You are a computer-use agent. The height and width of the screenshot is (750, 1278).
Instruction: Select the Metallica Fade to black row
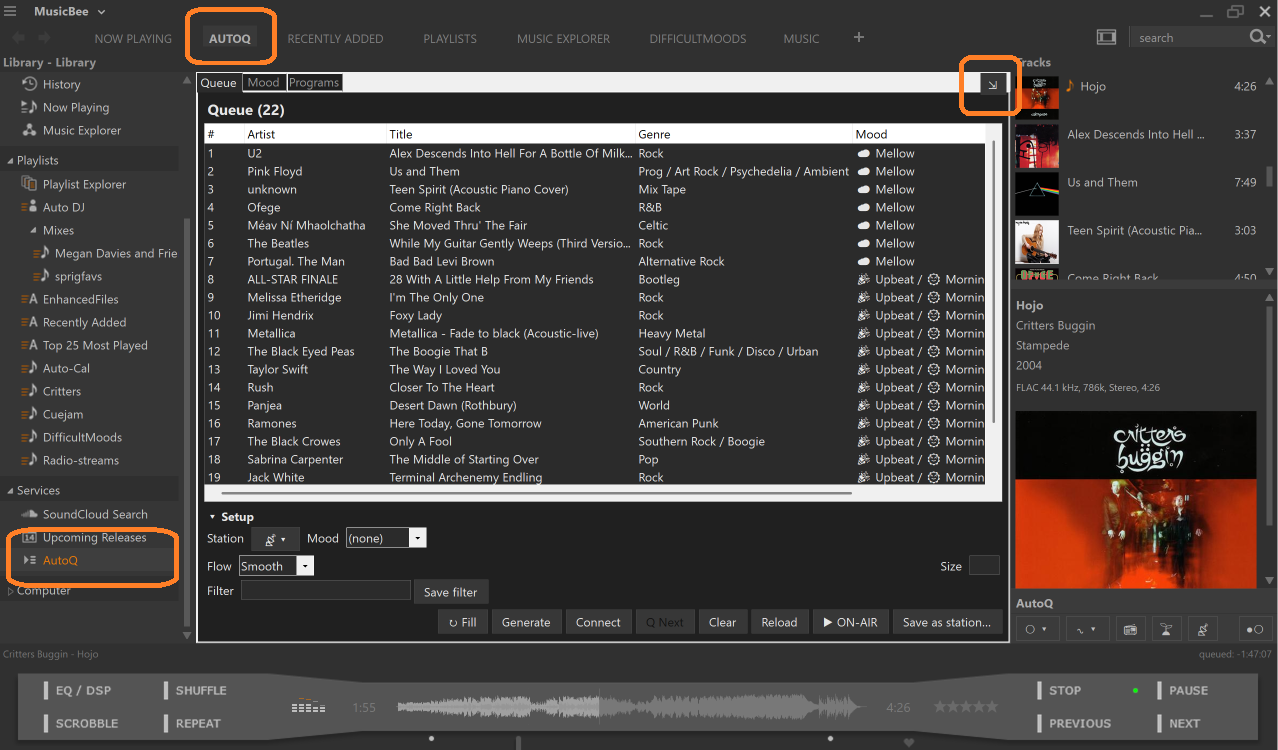[595, 333]
